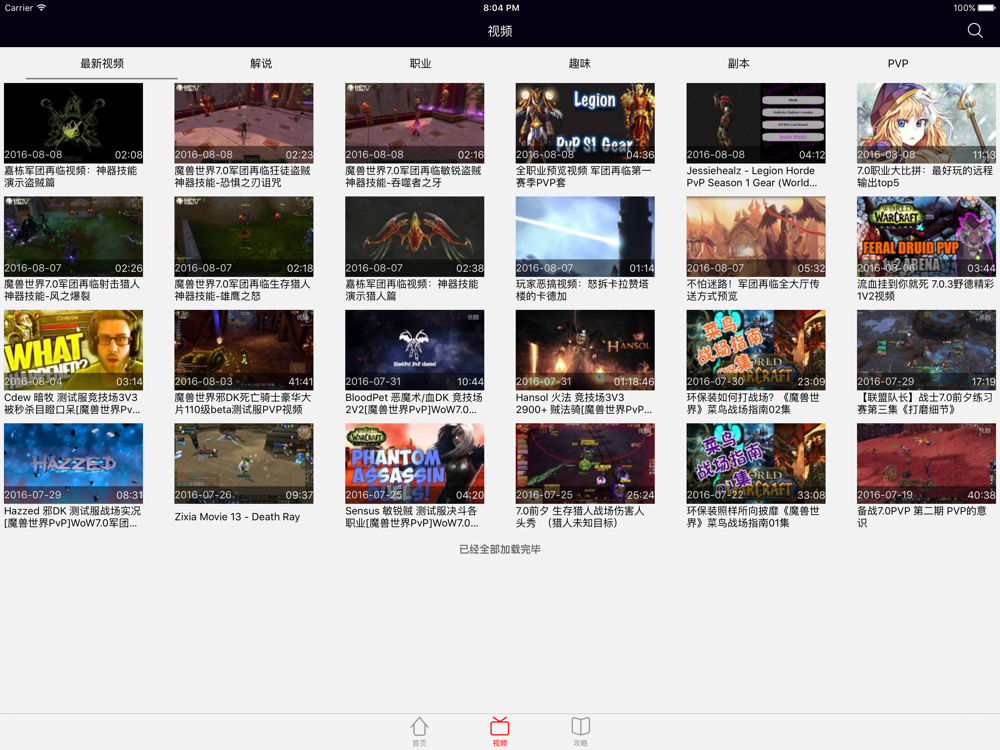Viewport: 1000px width, 750px height.
Task: Open title '流血挂到你就死 7.0.3野德精彩1V2视频'
Action: click(925, 290)
